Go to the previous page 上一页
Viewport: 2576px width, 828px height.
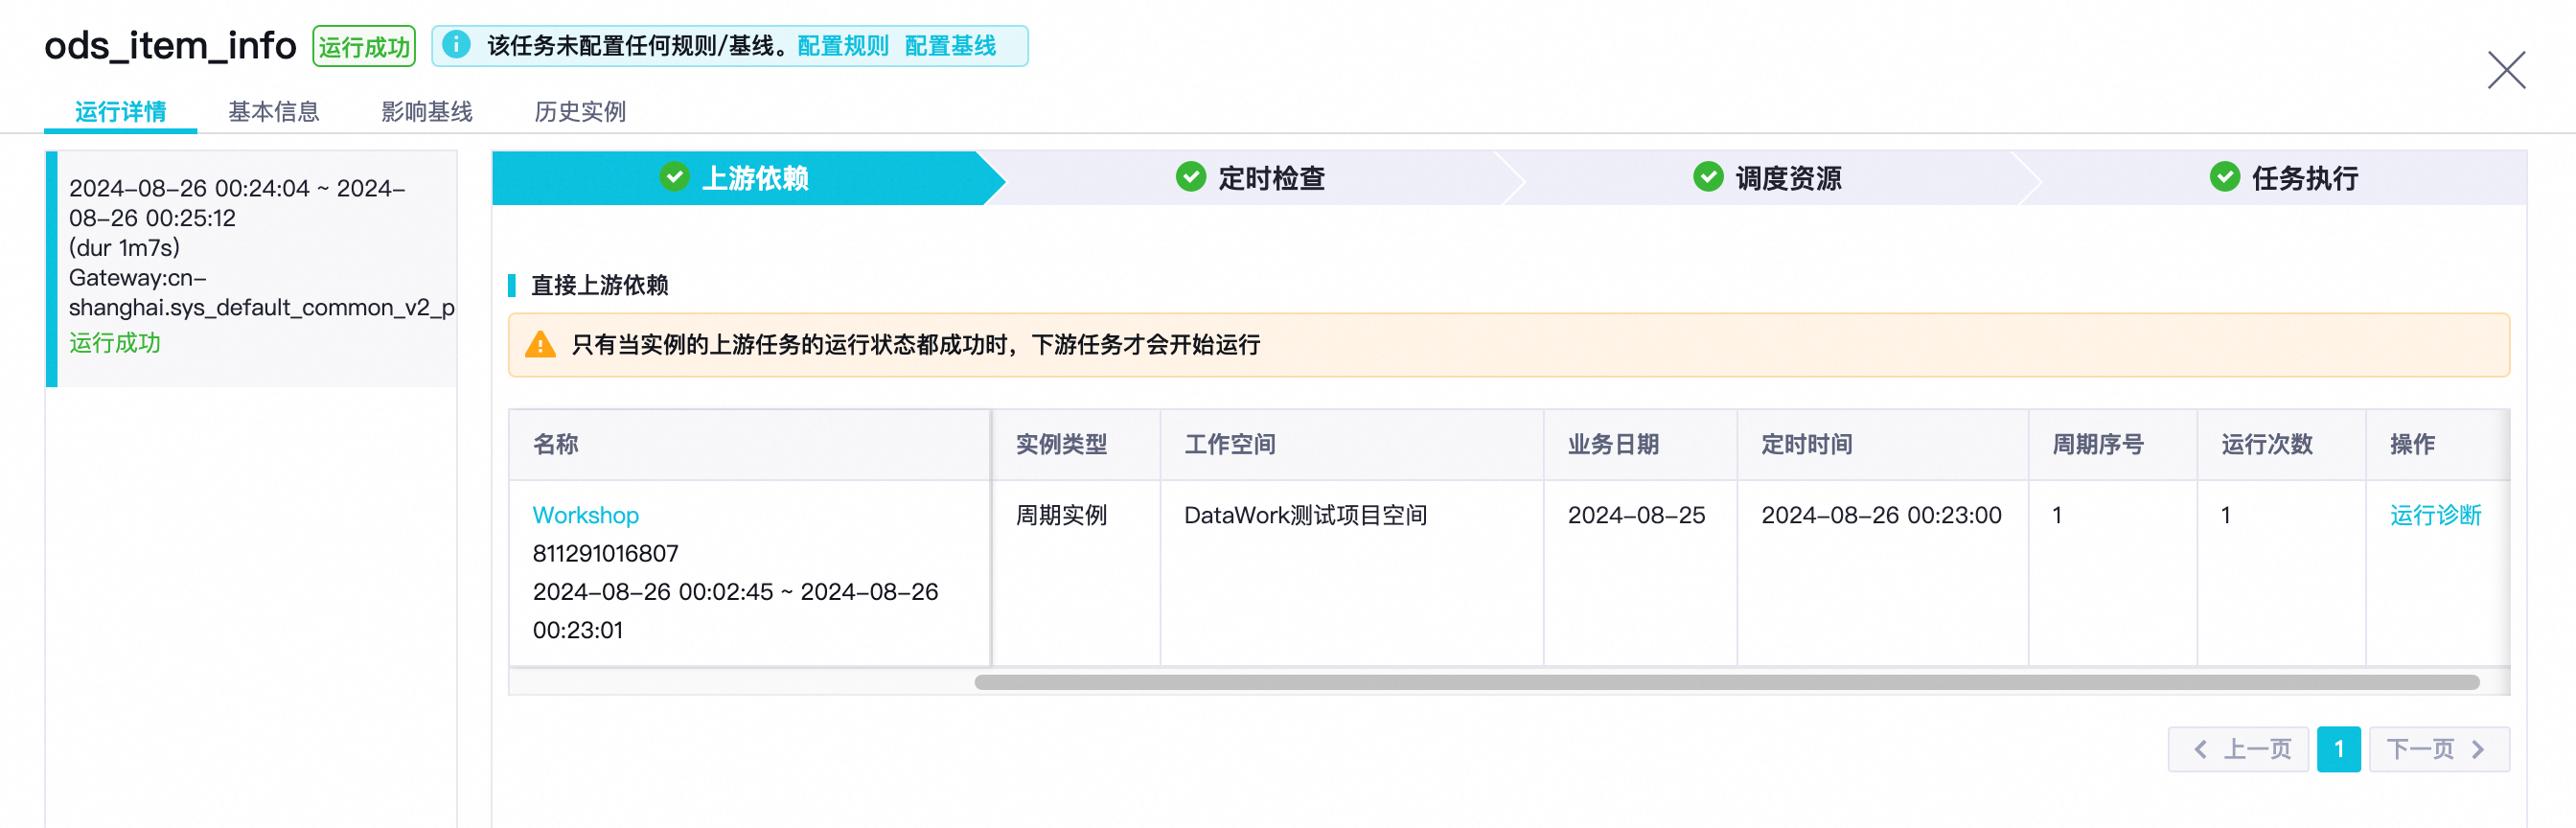(2238, 749)
